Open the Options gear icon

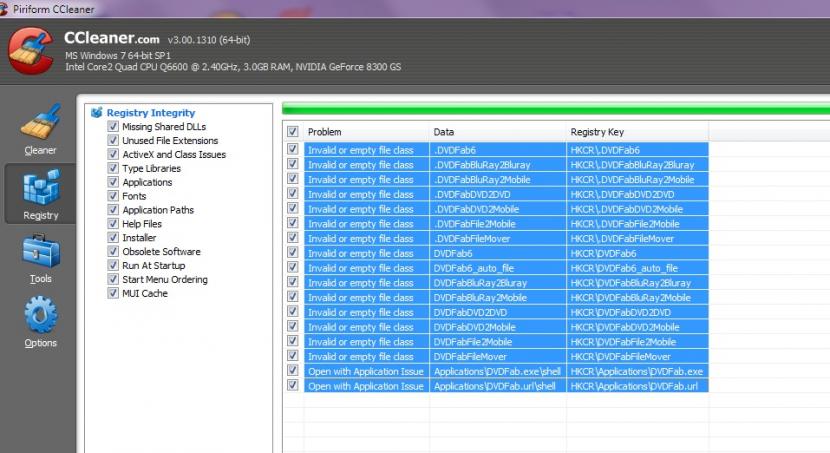point(41,314)
